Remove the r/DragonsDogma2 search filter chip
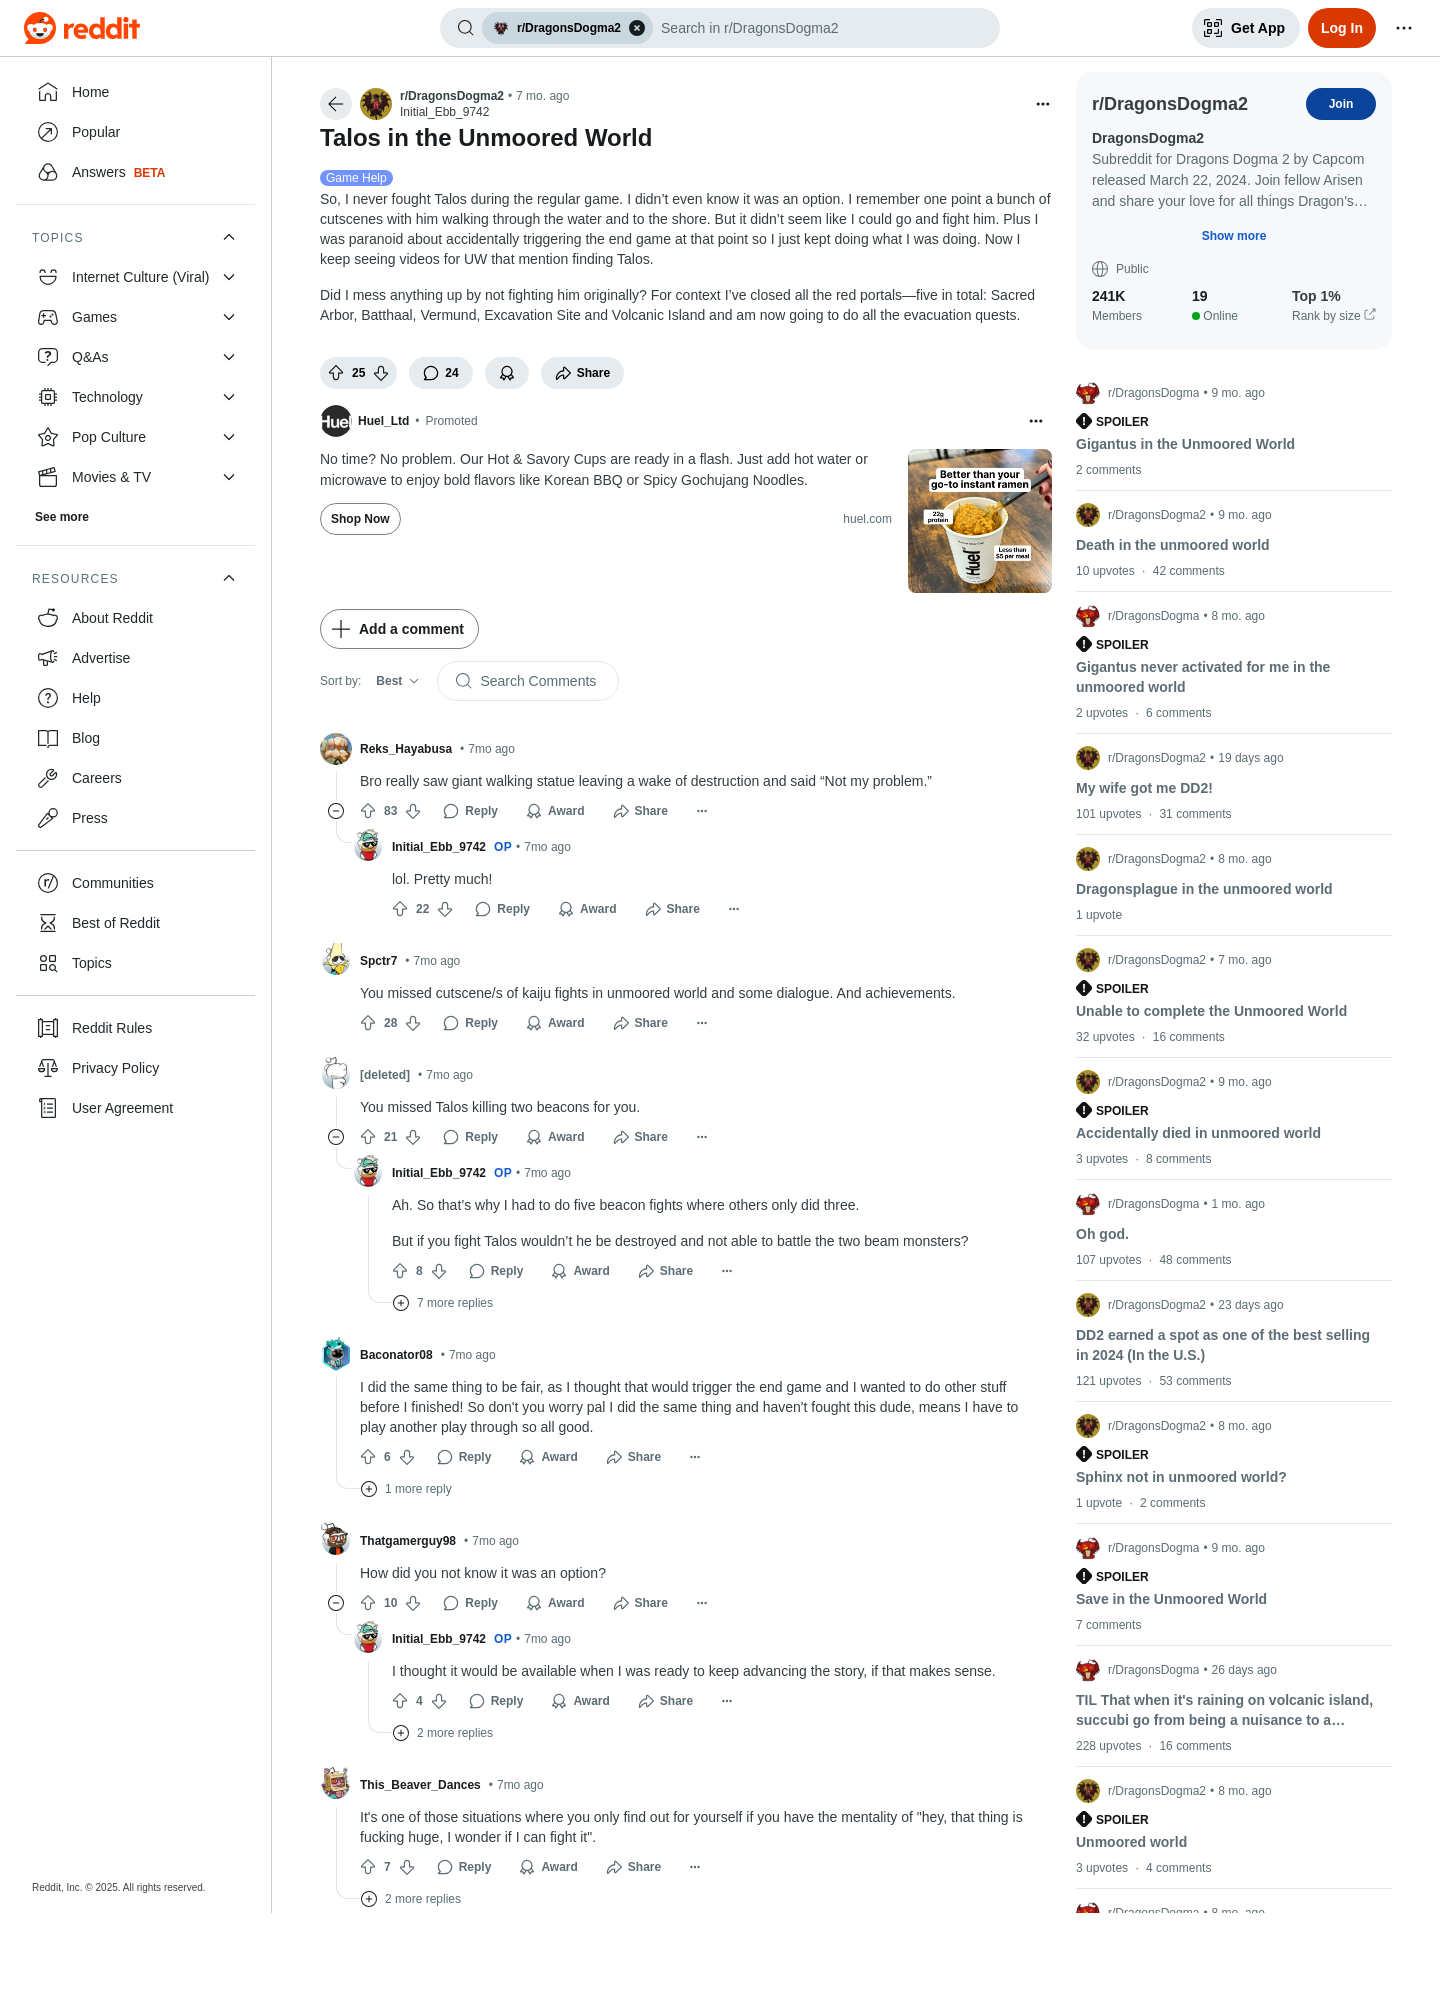1440x2000 pixels. pos(637,28)
